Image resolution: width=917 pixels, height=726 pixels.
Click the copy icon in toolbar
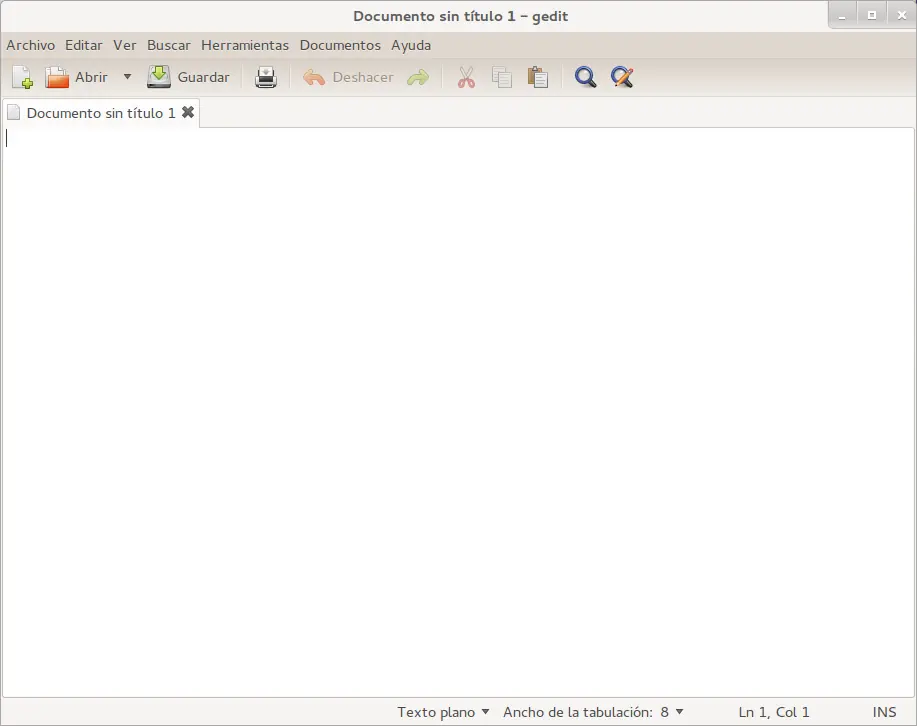(502, 77)
